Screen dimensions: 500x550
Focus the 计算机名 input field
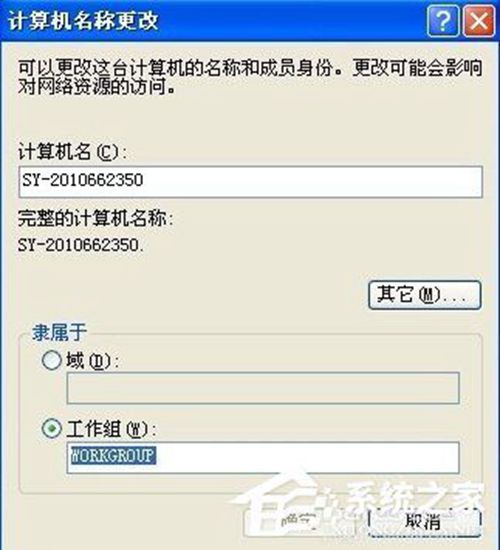251,182
